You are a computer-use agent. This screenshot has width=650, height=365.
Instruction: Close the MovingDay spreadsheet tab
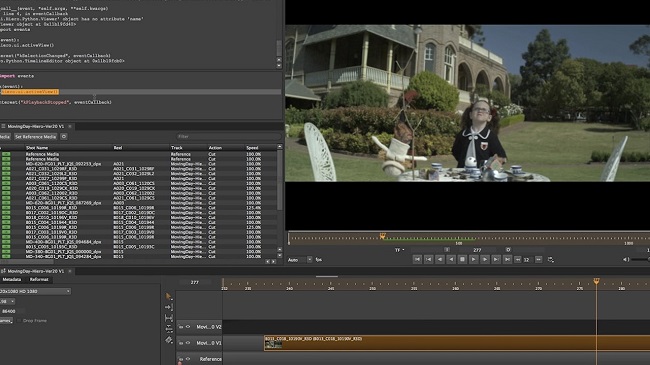70,126
